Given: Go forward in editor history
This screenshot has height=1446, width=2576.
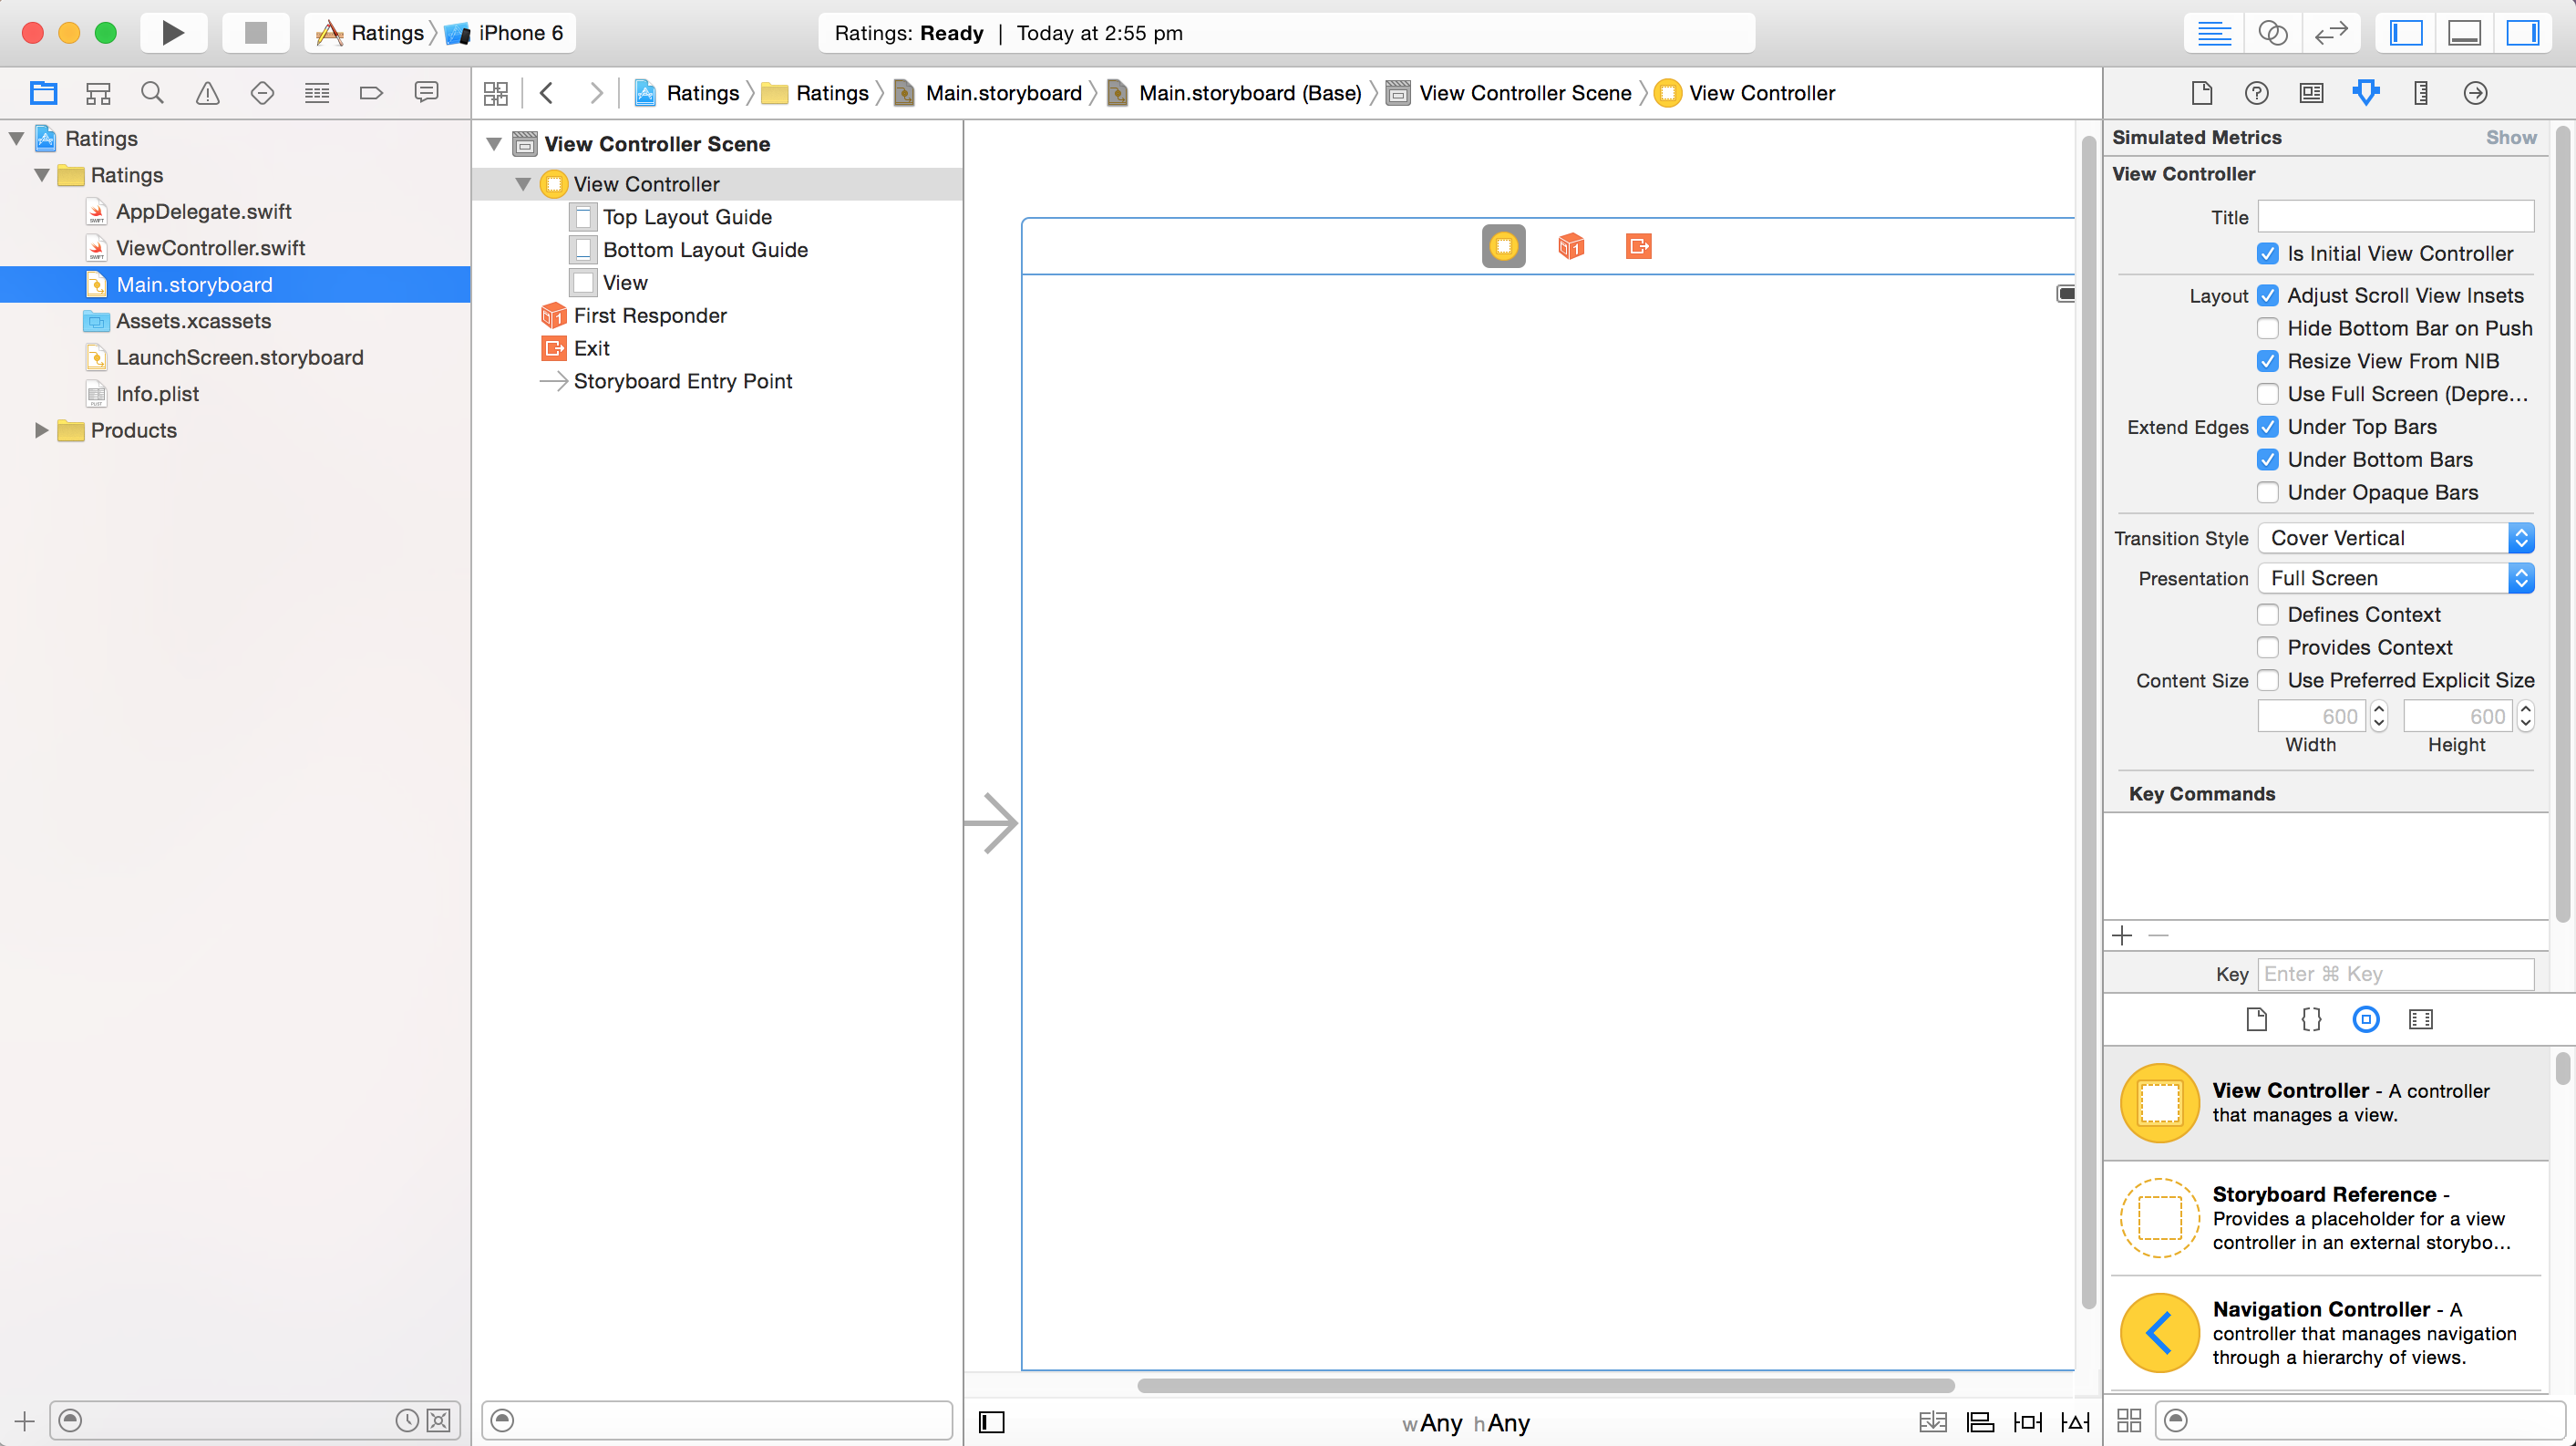Looking at the screenshot, I should [596, 93].
